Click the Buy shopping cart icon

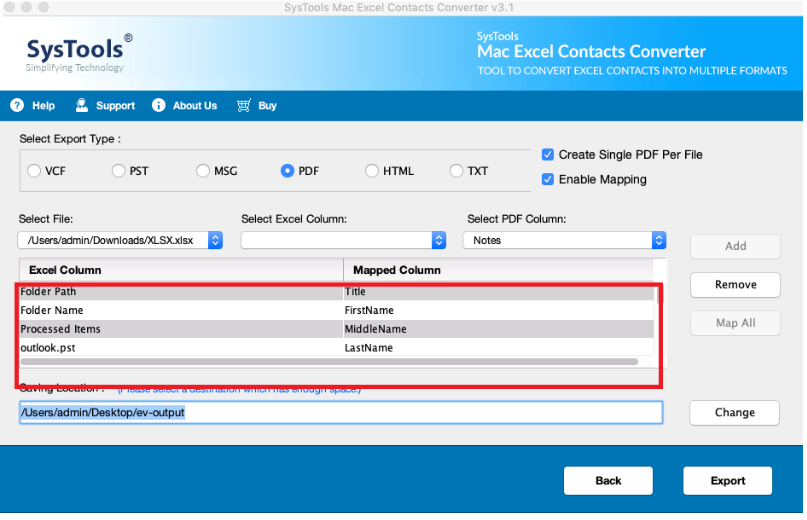tap(244, 106)
